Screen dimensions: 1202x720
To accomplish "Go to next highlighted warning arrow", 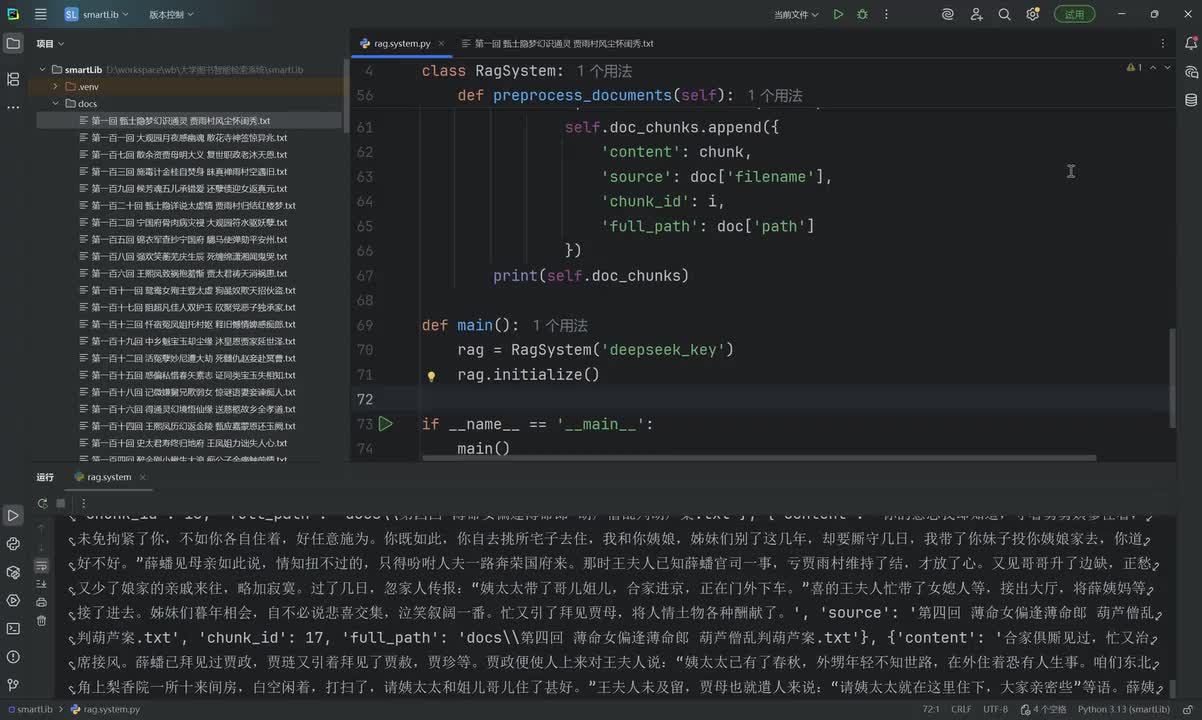I will click(x=1167, y=68).
